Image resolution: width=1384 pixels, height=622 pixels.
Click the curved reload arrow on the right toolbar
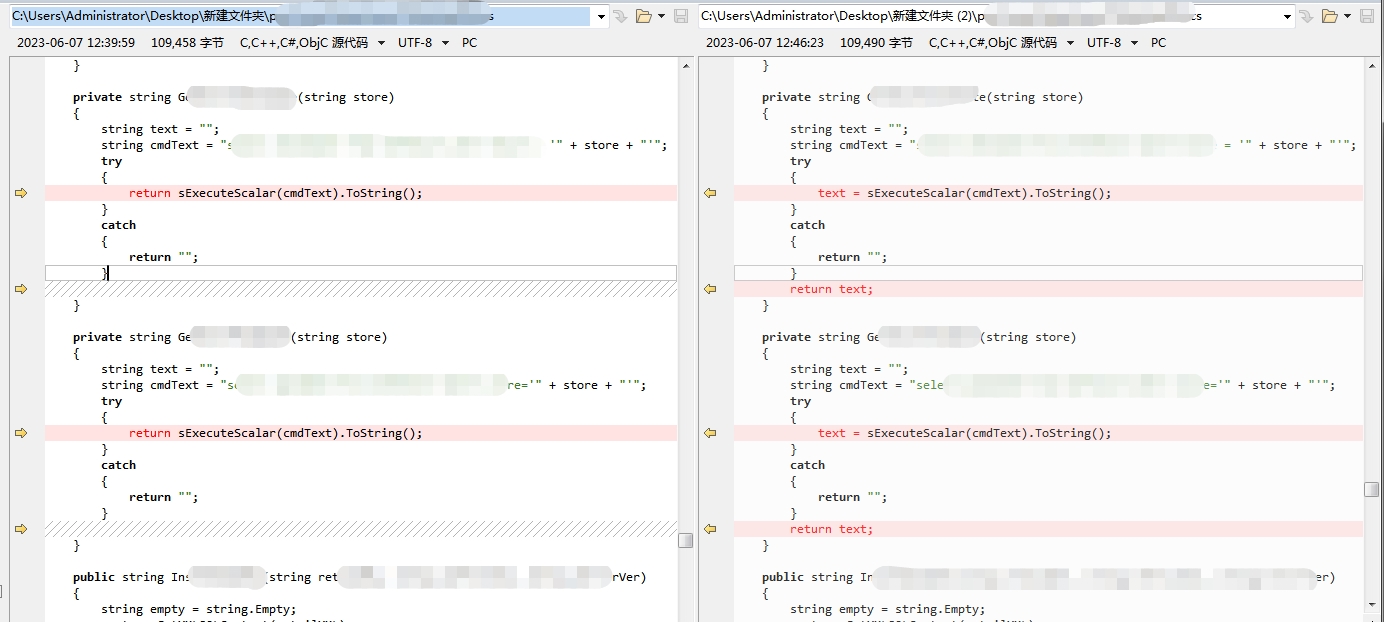[x=1307, y=15]
